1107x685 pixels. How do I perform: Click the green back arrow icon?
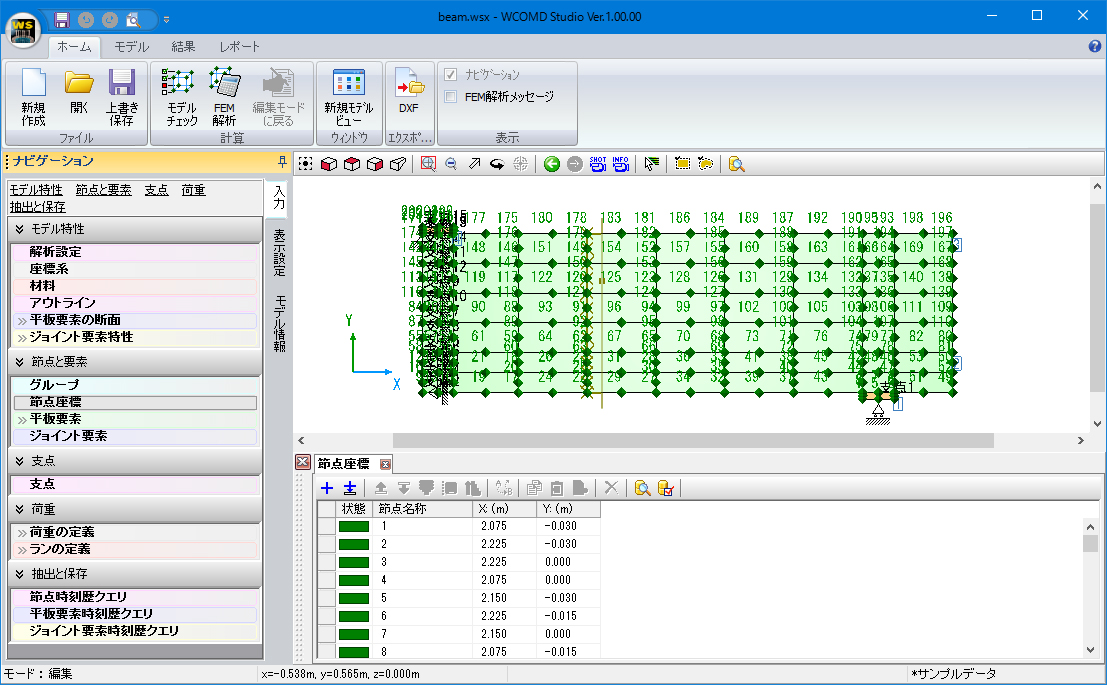[551, 164]
